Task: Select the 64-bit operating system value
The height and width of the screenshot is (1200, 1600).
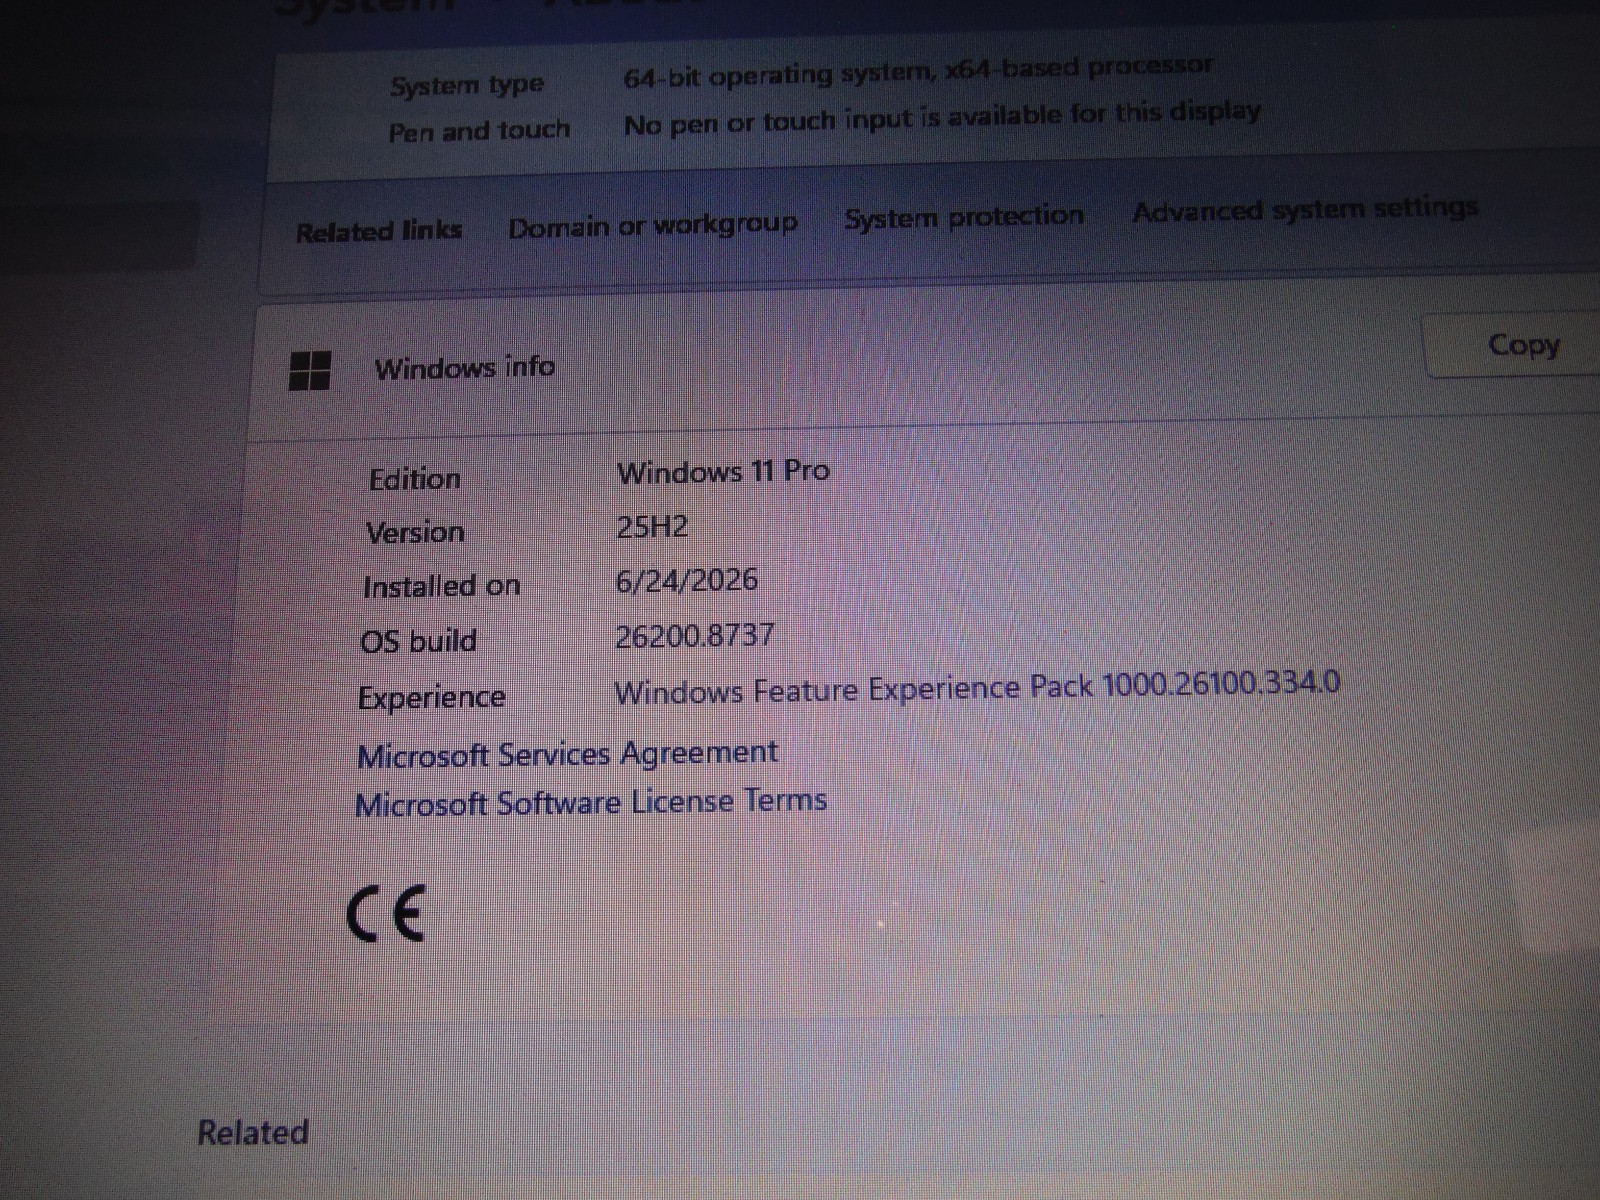Action: tap(918, 71)
